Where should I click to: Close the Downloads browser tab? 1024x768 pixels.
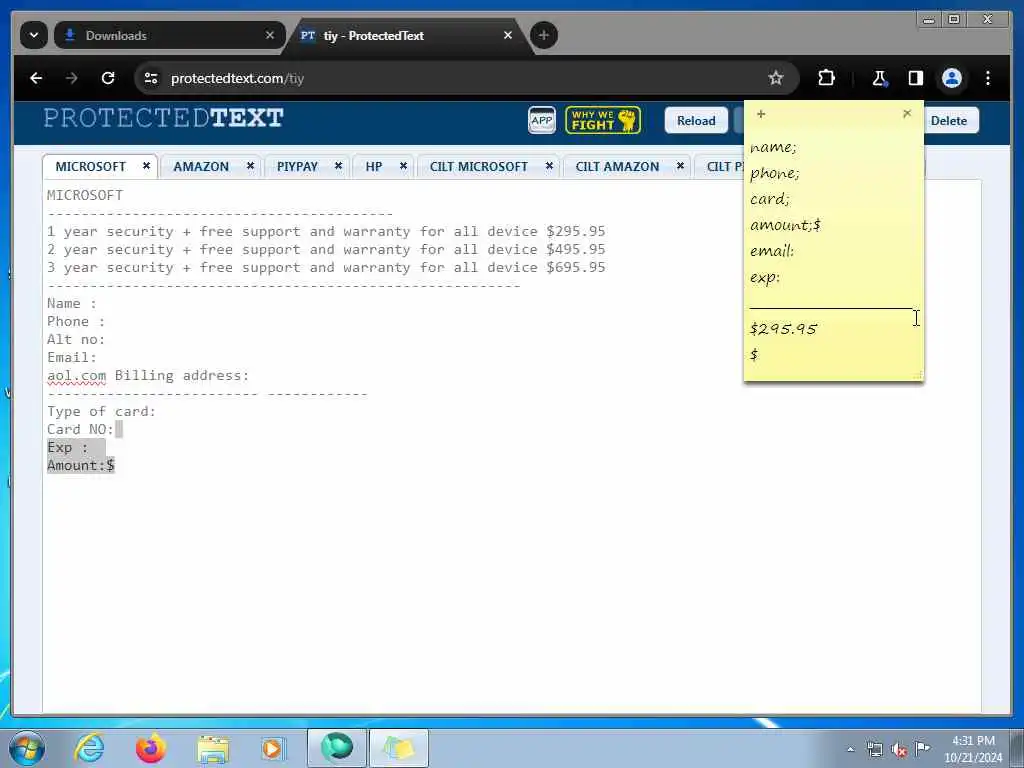(270, 35)
